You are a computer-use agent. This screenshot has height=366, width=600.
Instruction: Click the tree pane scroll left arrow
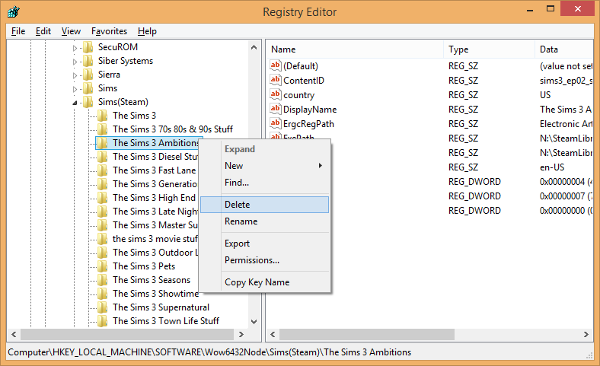(14, 334)
